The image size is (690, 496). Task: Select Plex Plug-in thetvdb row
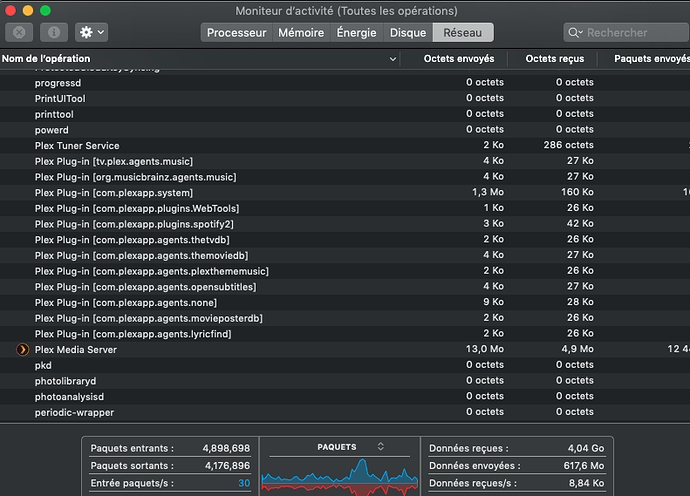(345, 239)
